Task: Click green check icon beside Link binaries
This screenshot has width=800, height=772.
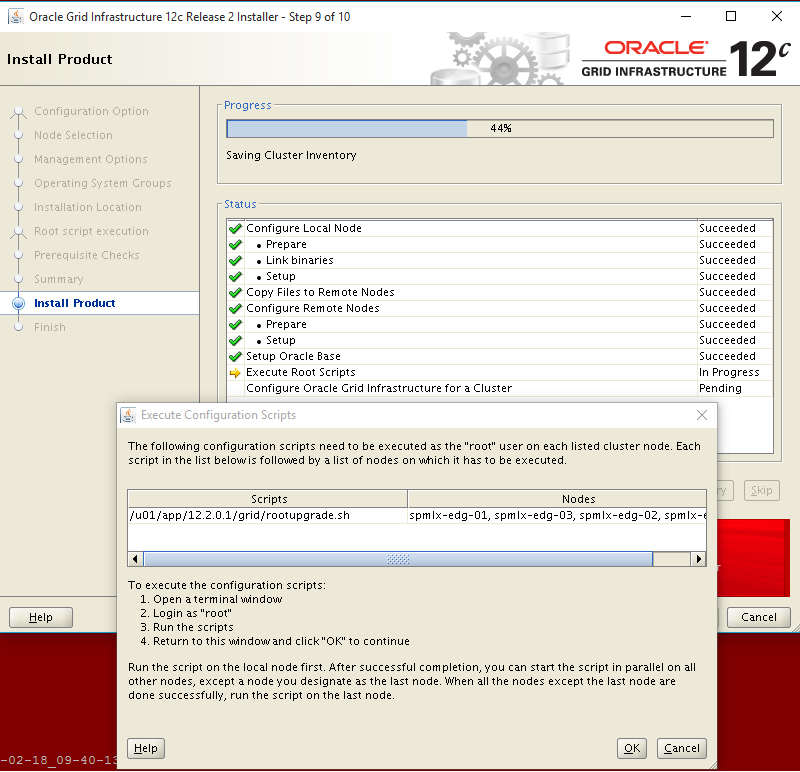Action: point(235,260)
